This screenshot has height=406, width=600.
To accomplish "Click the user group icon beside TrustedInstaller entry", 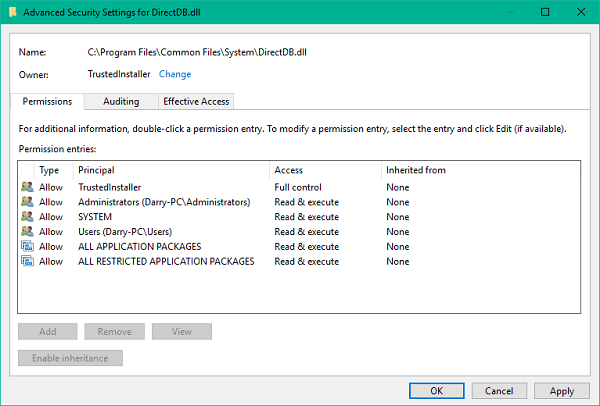I will coord(27,187).
